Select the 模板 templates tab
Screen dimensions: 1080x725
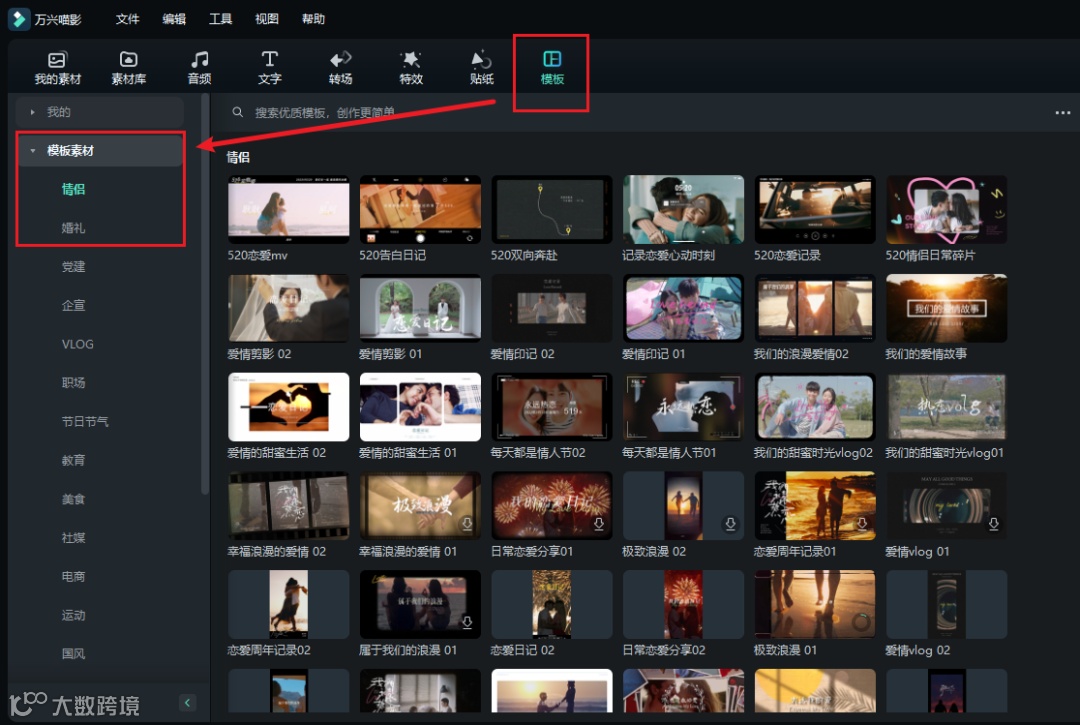pyautogui.click(x=552, y=67)
